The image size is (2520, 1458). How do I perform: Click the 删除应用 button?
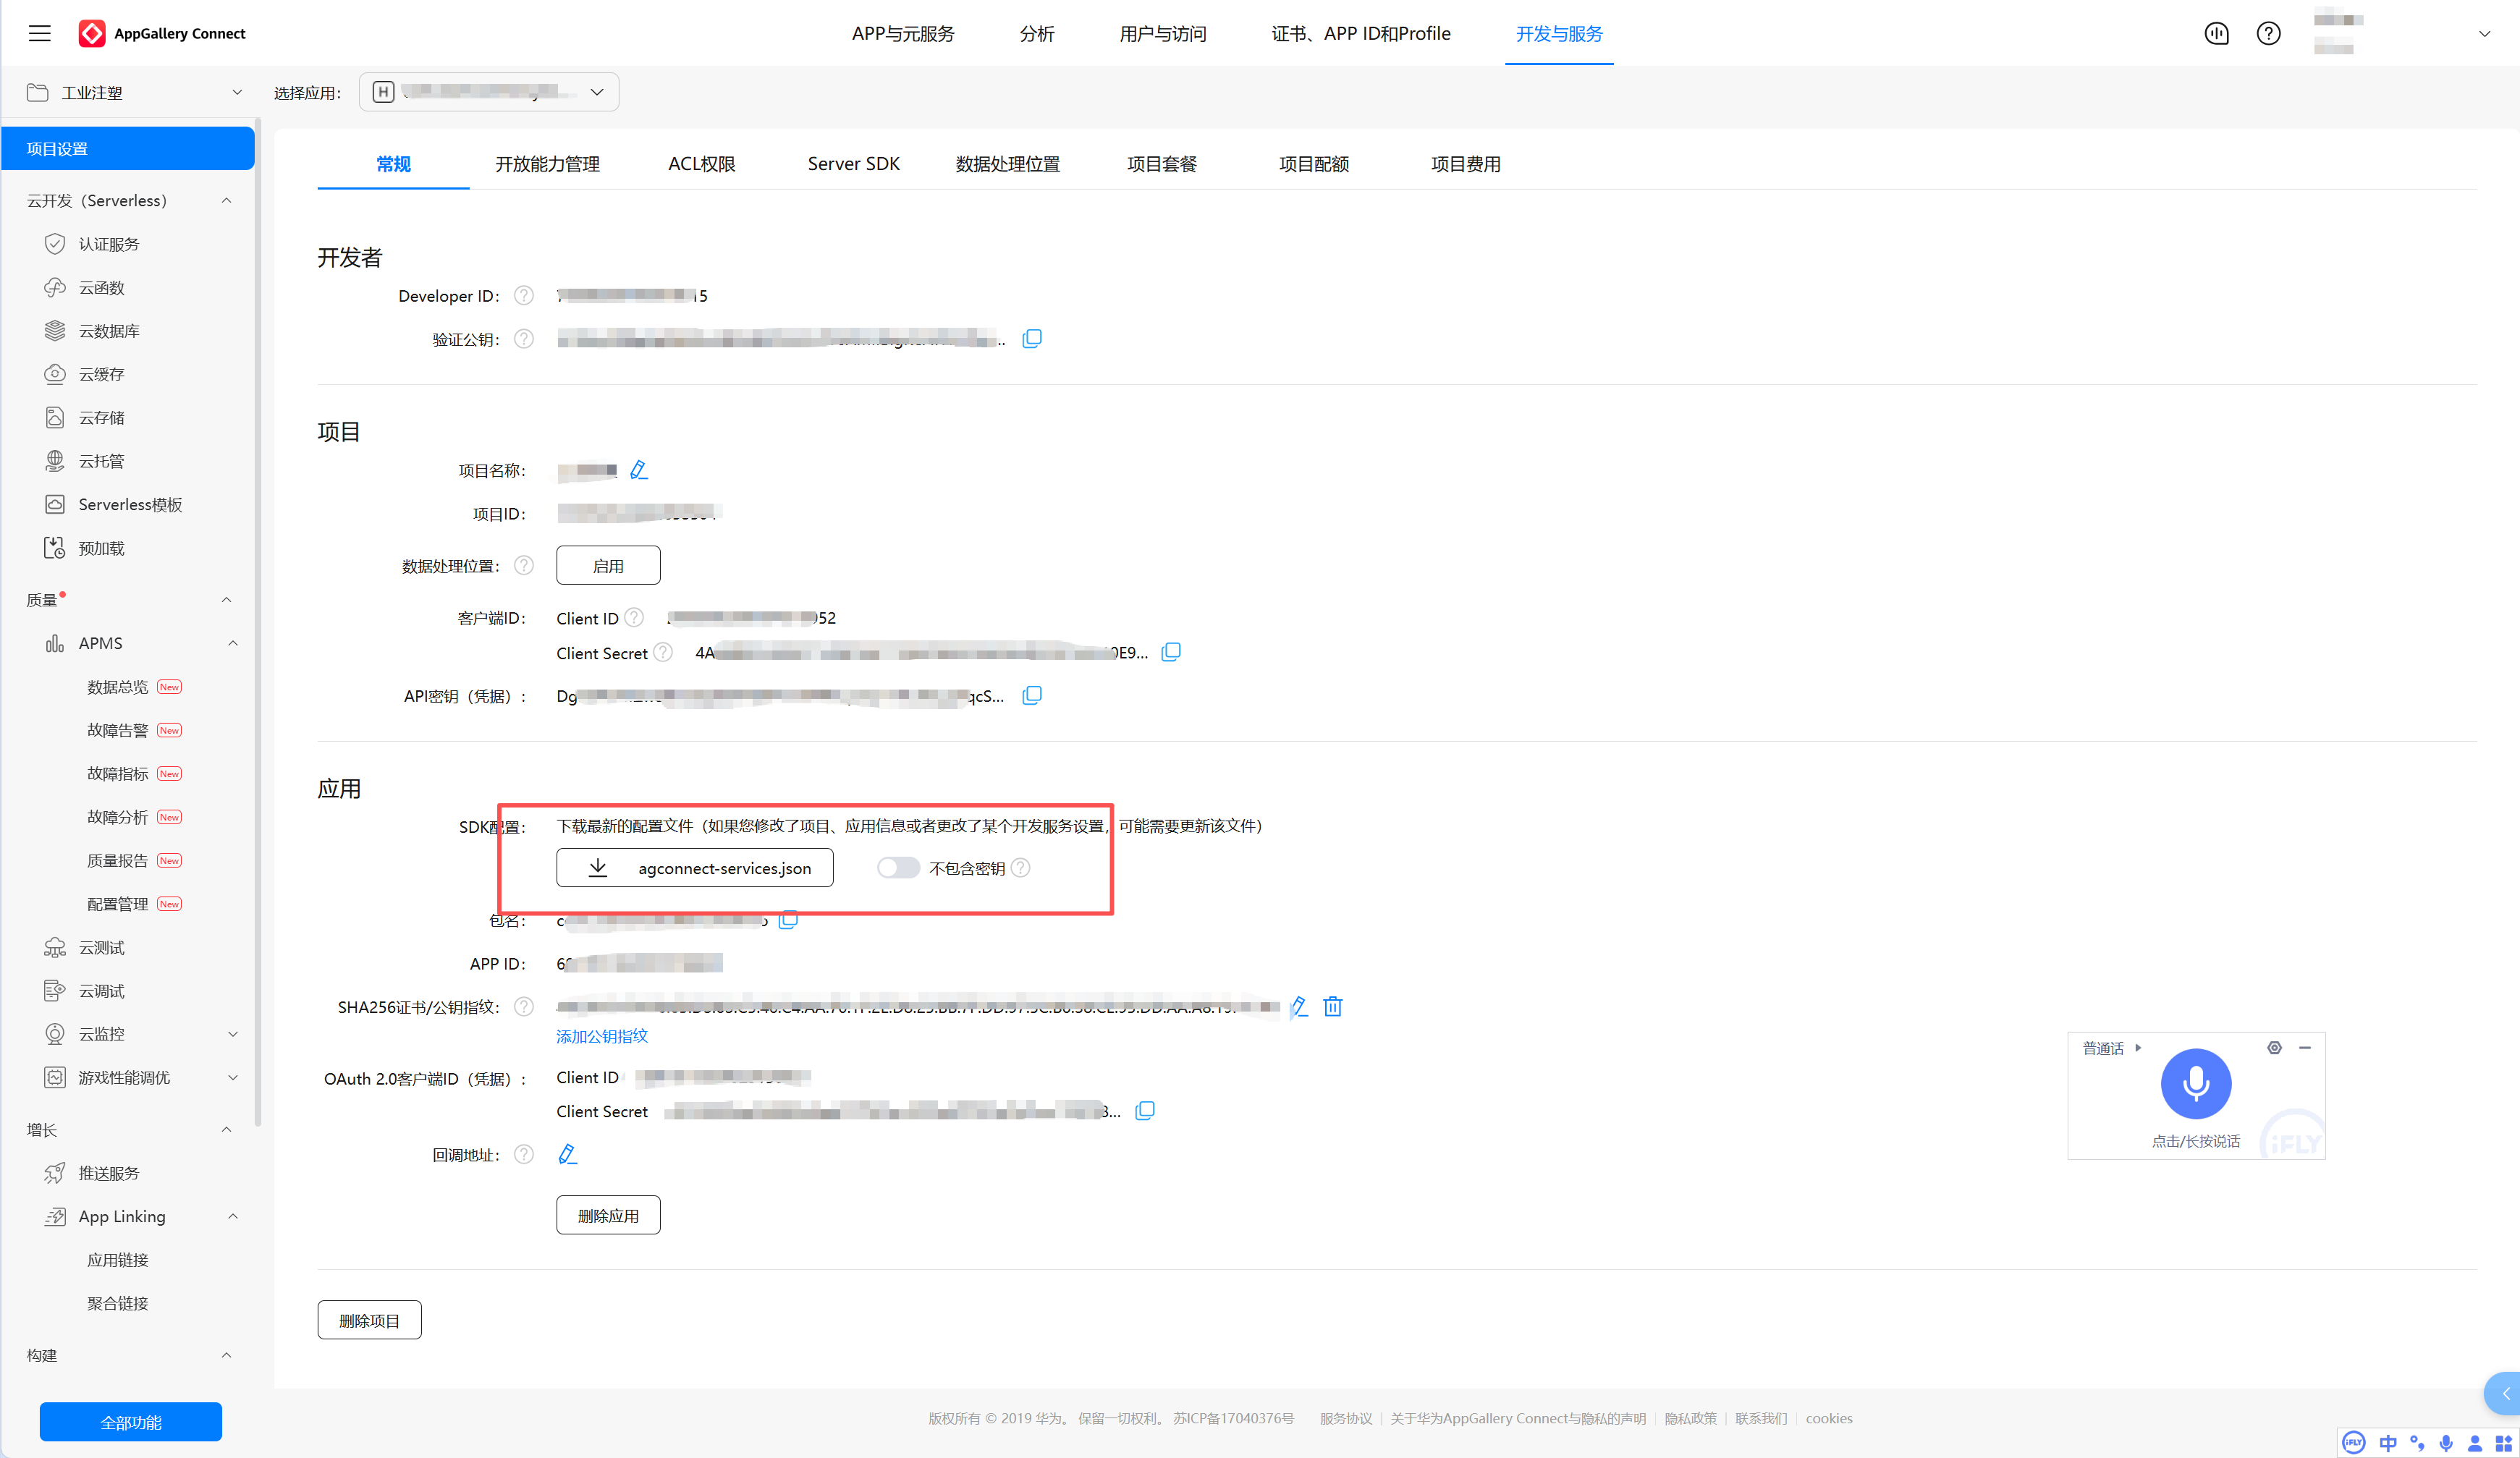(x=608, y=1215)
